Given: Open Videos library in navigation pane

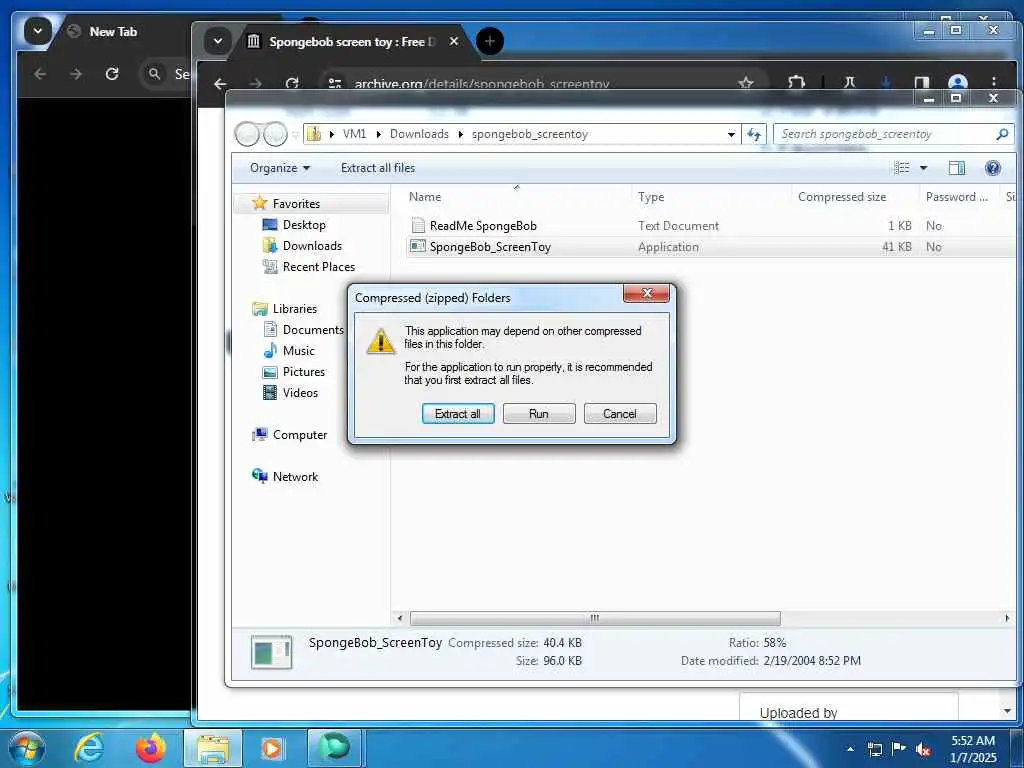Looking at the screenshot, I should 300,392.
